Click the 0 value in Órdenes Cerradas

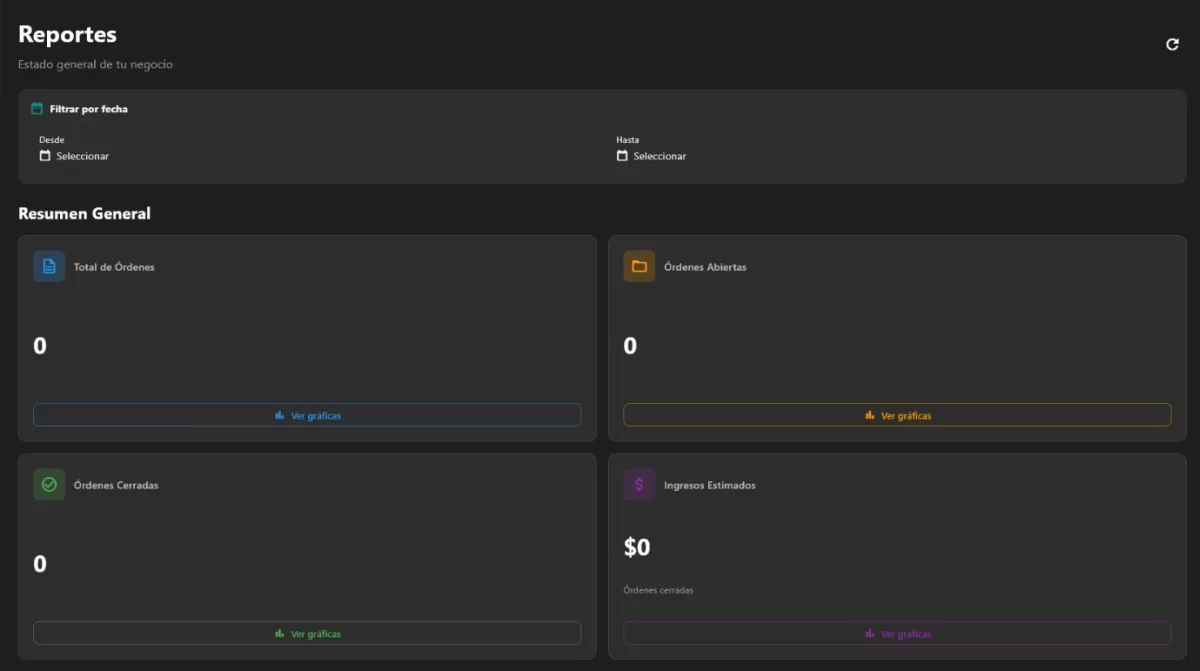click(x=40, y=564)
